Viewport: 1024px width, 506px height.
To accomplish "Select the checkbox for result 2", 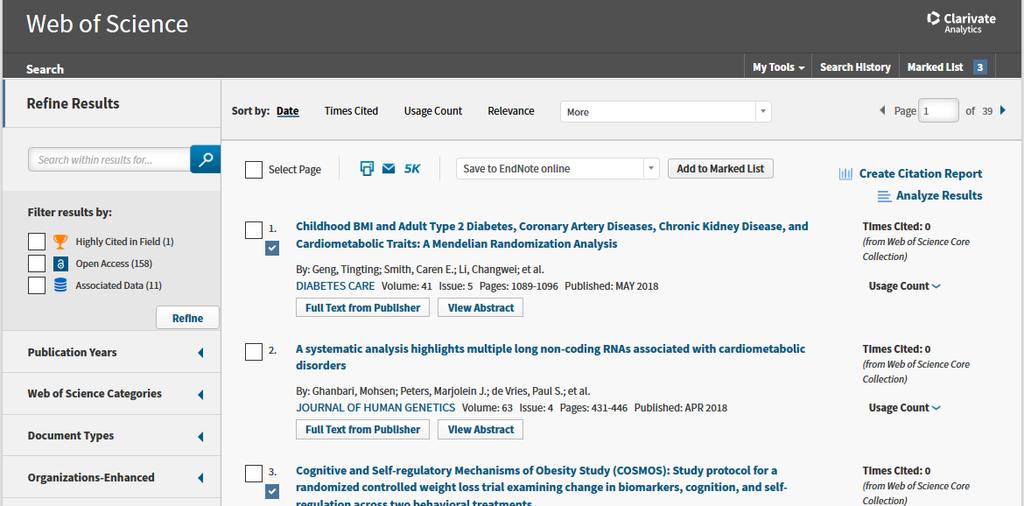I will coord(253,352).
